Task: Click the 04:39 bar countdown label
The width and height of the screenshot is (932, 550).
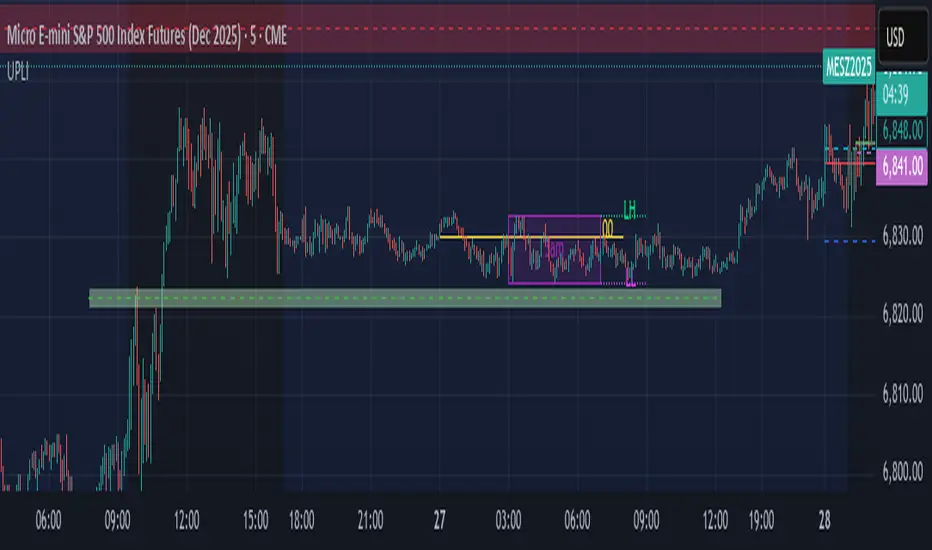Action: [896, 94]
